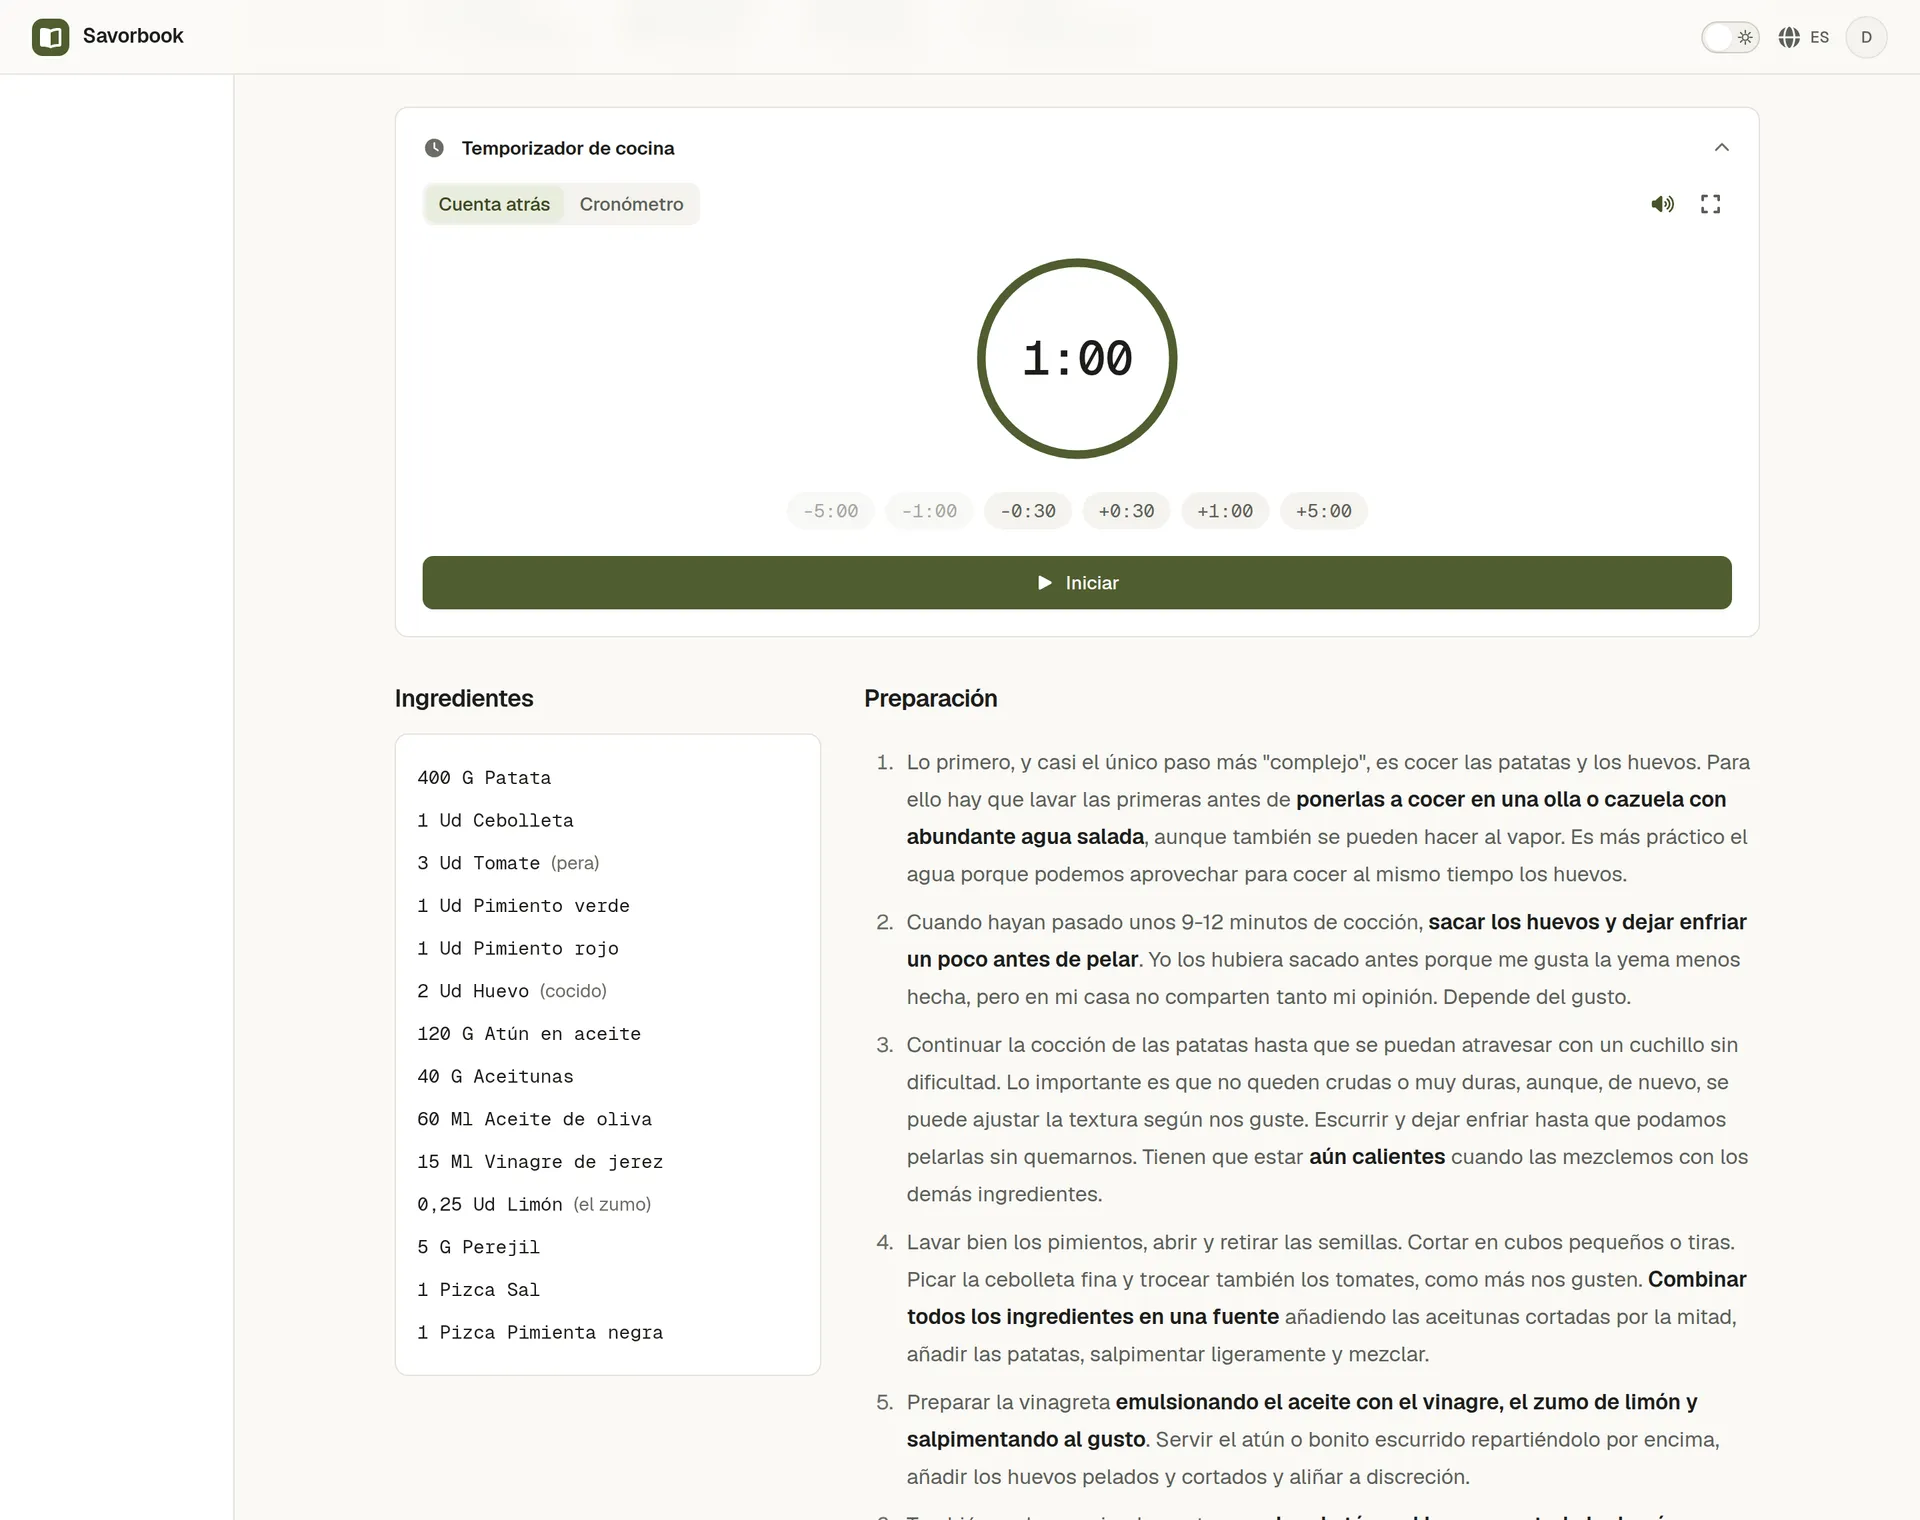
Task: Add 0:30 to the timer
Action: [1126, 511]
